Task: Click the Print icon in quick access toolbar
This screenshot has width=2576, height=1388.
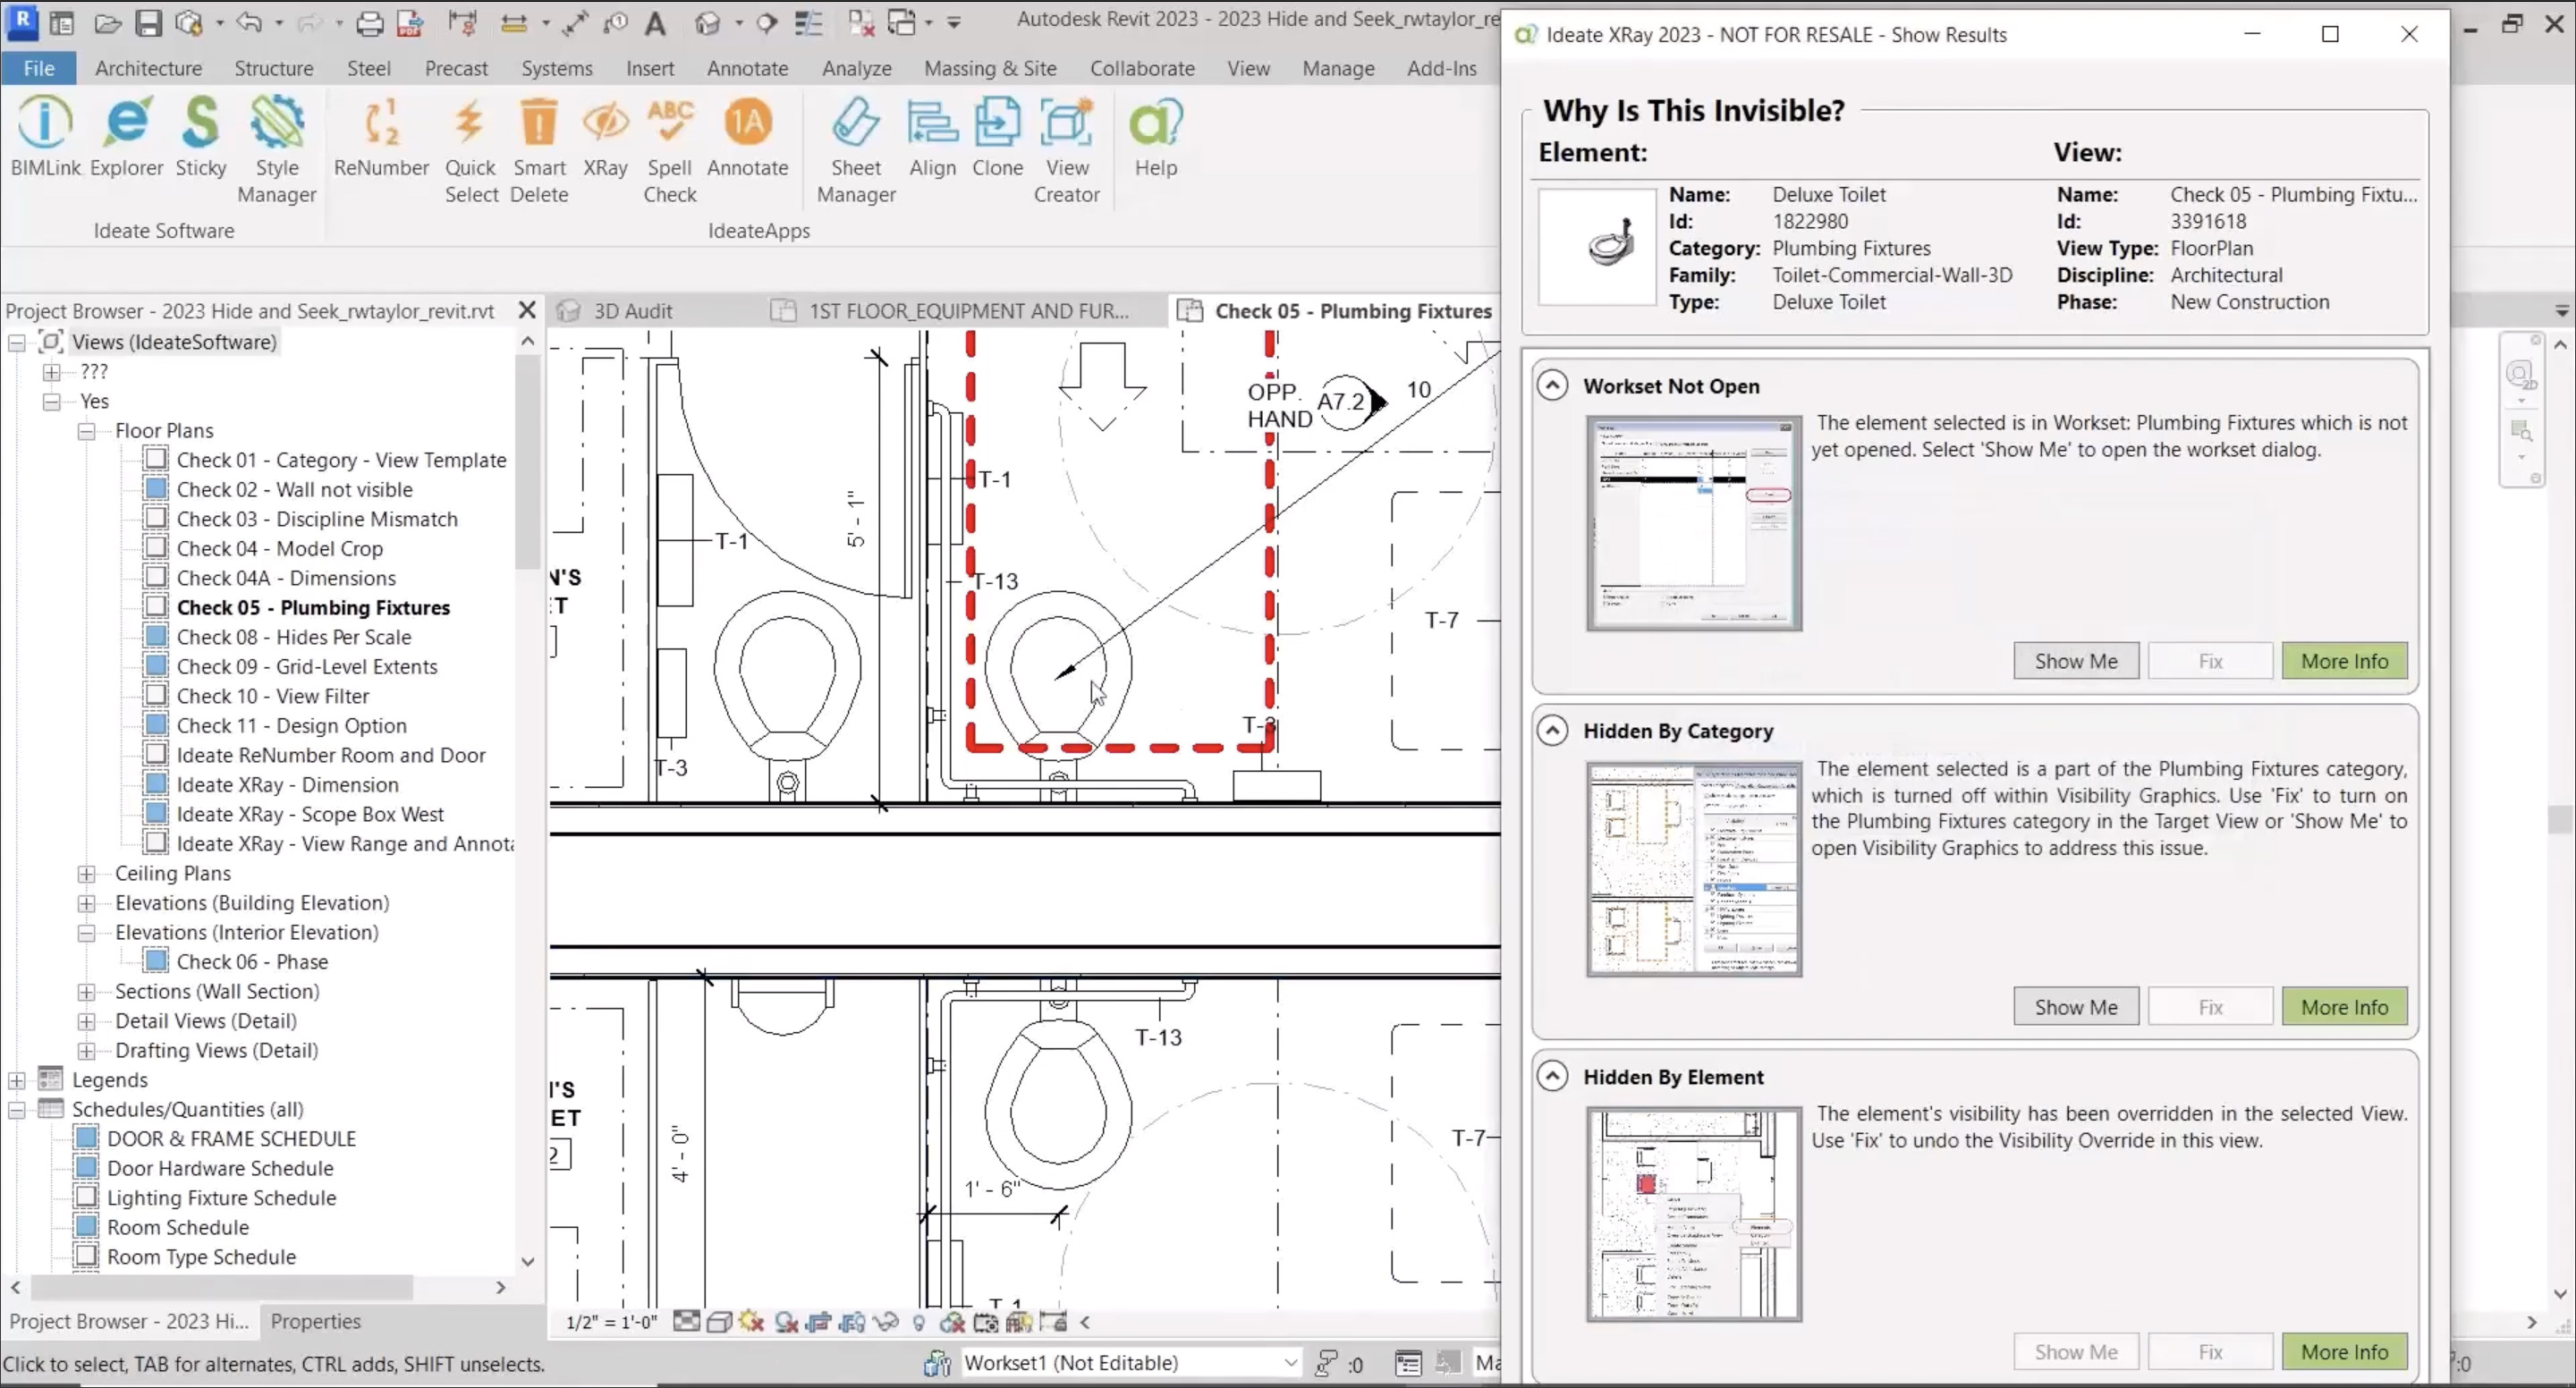Action: [369, 22]
